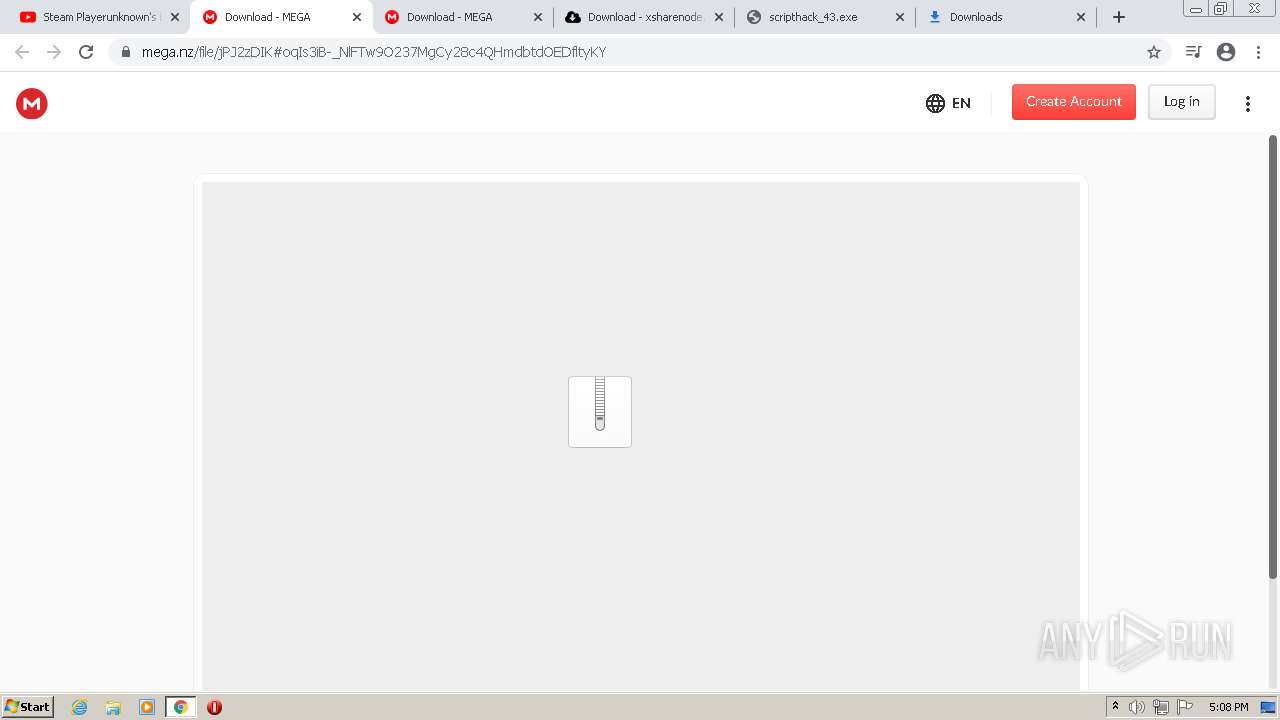Reload the current page

pos(86,52)
